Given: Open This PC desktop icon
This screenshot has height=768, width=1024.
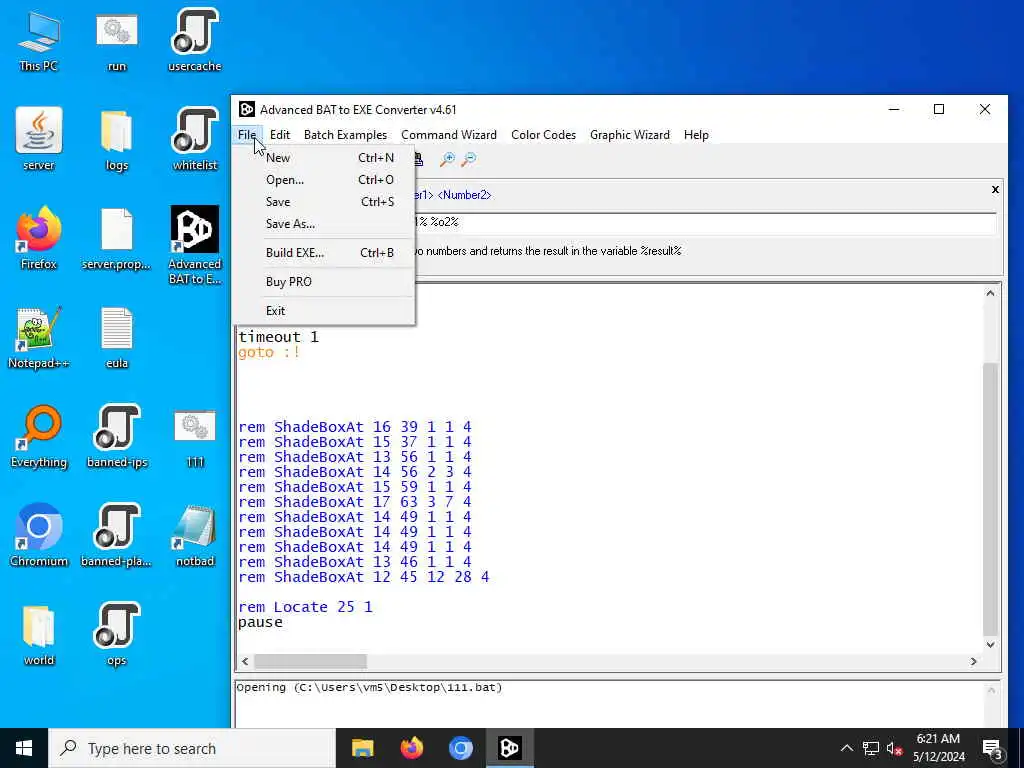Looking at the screenshot, I should [39, 41].
